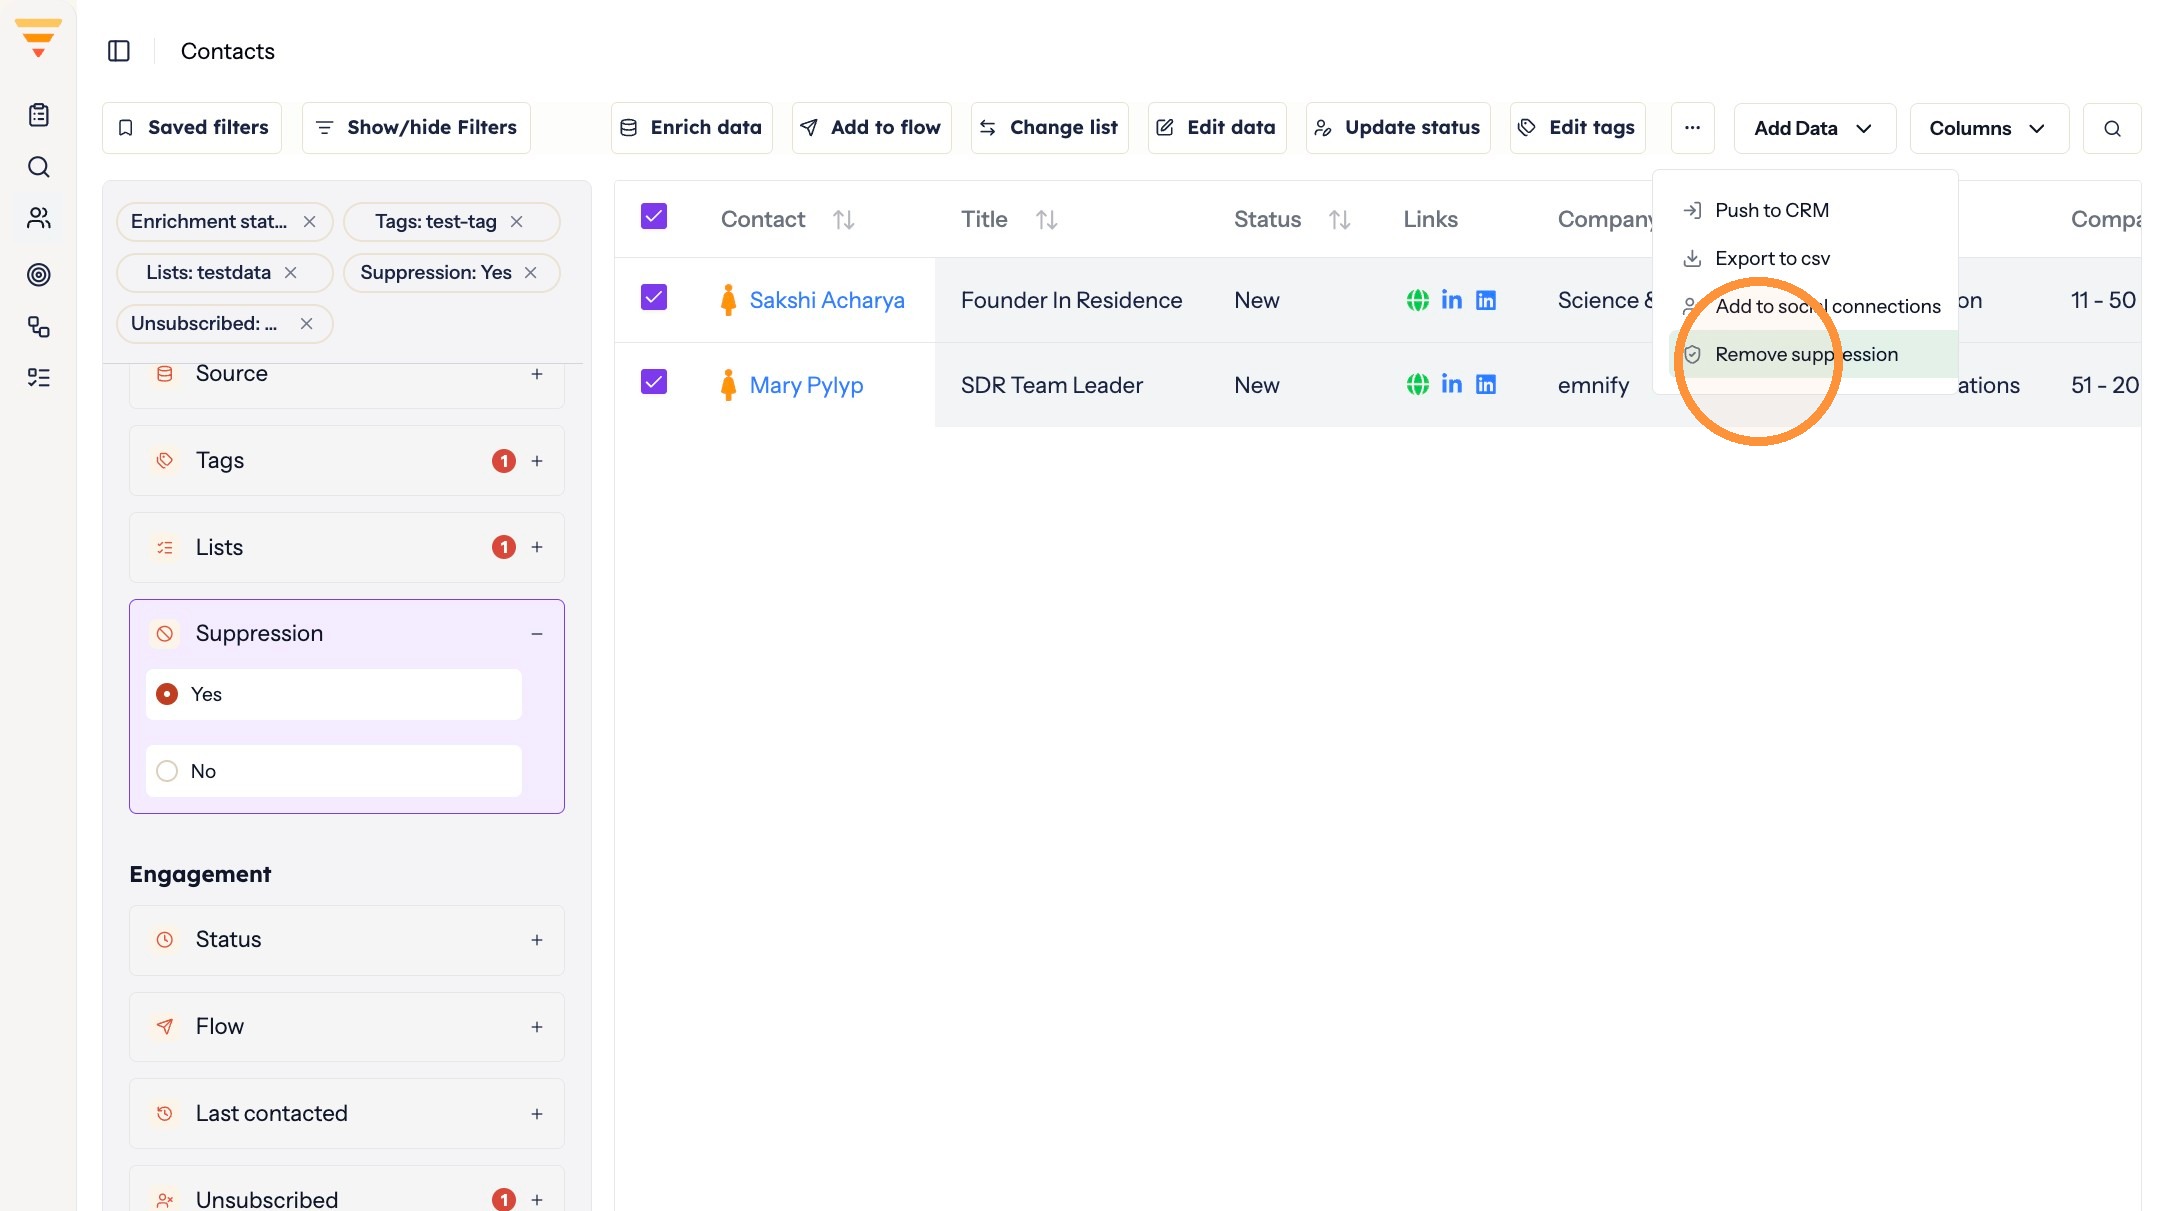Uncheck Sakshi Acharya row checkbox
Screen dimensions: 2168x1211
coord(654,297)
